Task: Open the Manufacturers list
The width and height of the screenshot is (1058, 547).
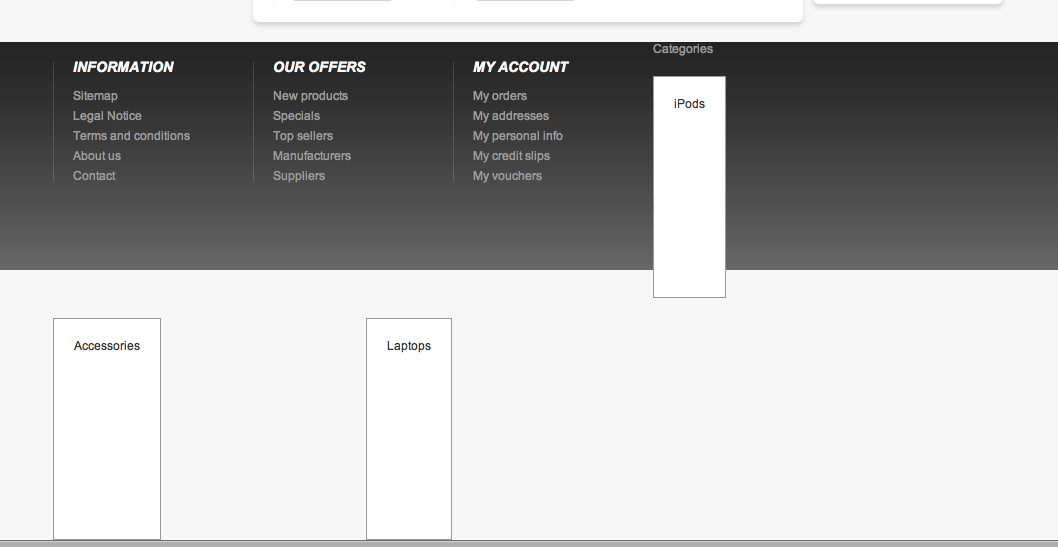Action: (x=312, y=156)
